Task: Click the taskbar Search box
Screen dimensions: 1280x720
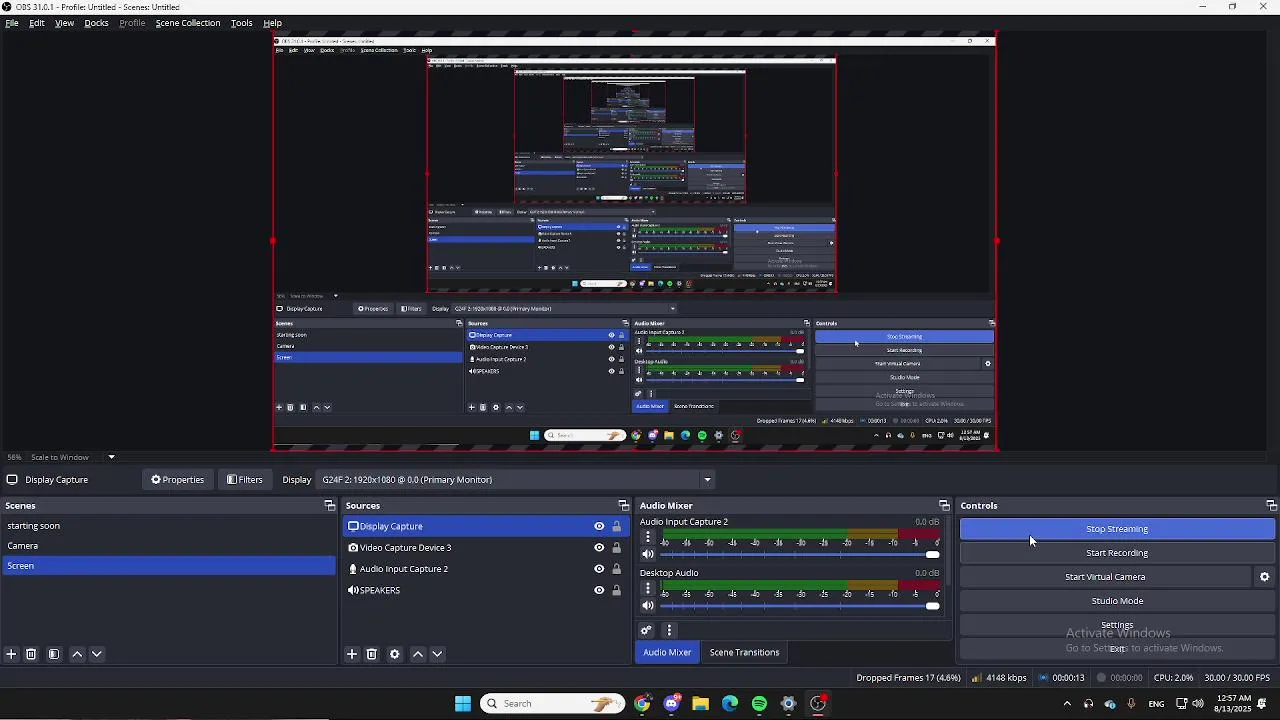Action: (552, 704)
